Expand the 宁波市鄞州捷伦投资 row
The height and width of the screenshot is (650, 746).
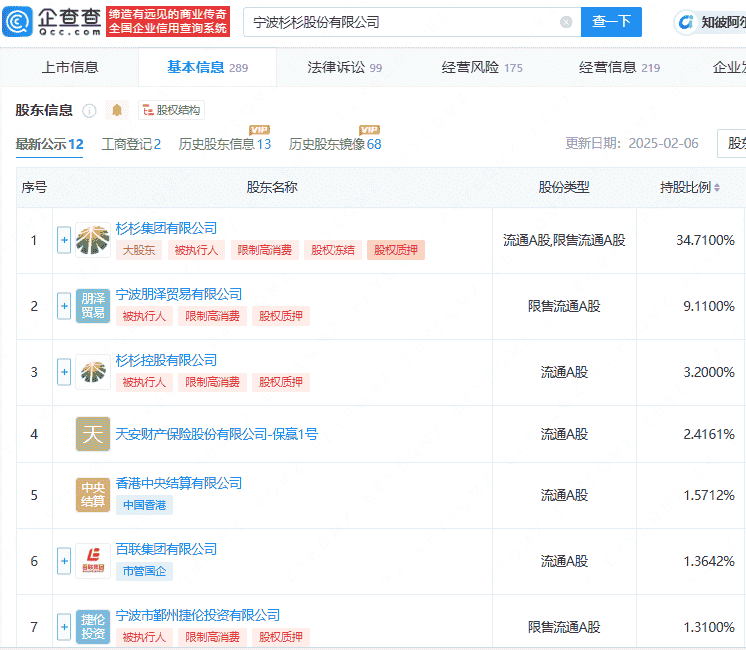pos(64,627)
